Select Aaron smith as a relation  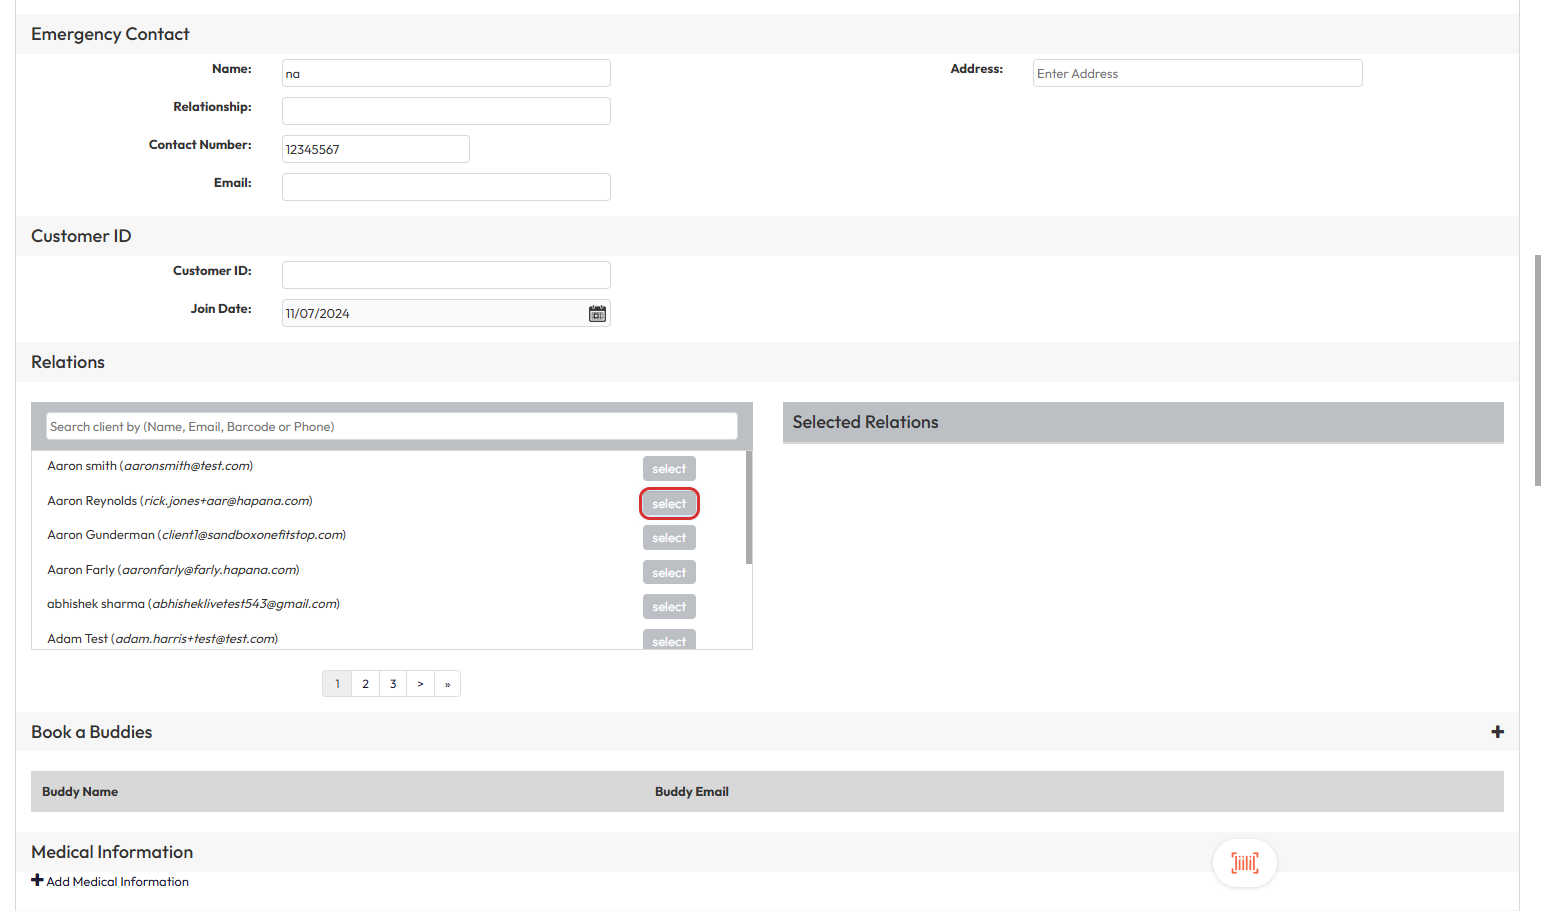[669, 469]
